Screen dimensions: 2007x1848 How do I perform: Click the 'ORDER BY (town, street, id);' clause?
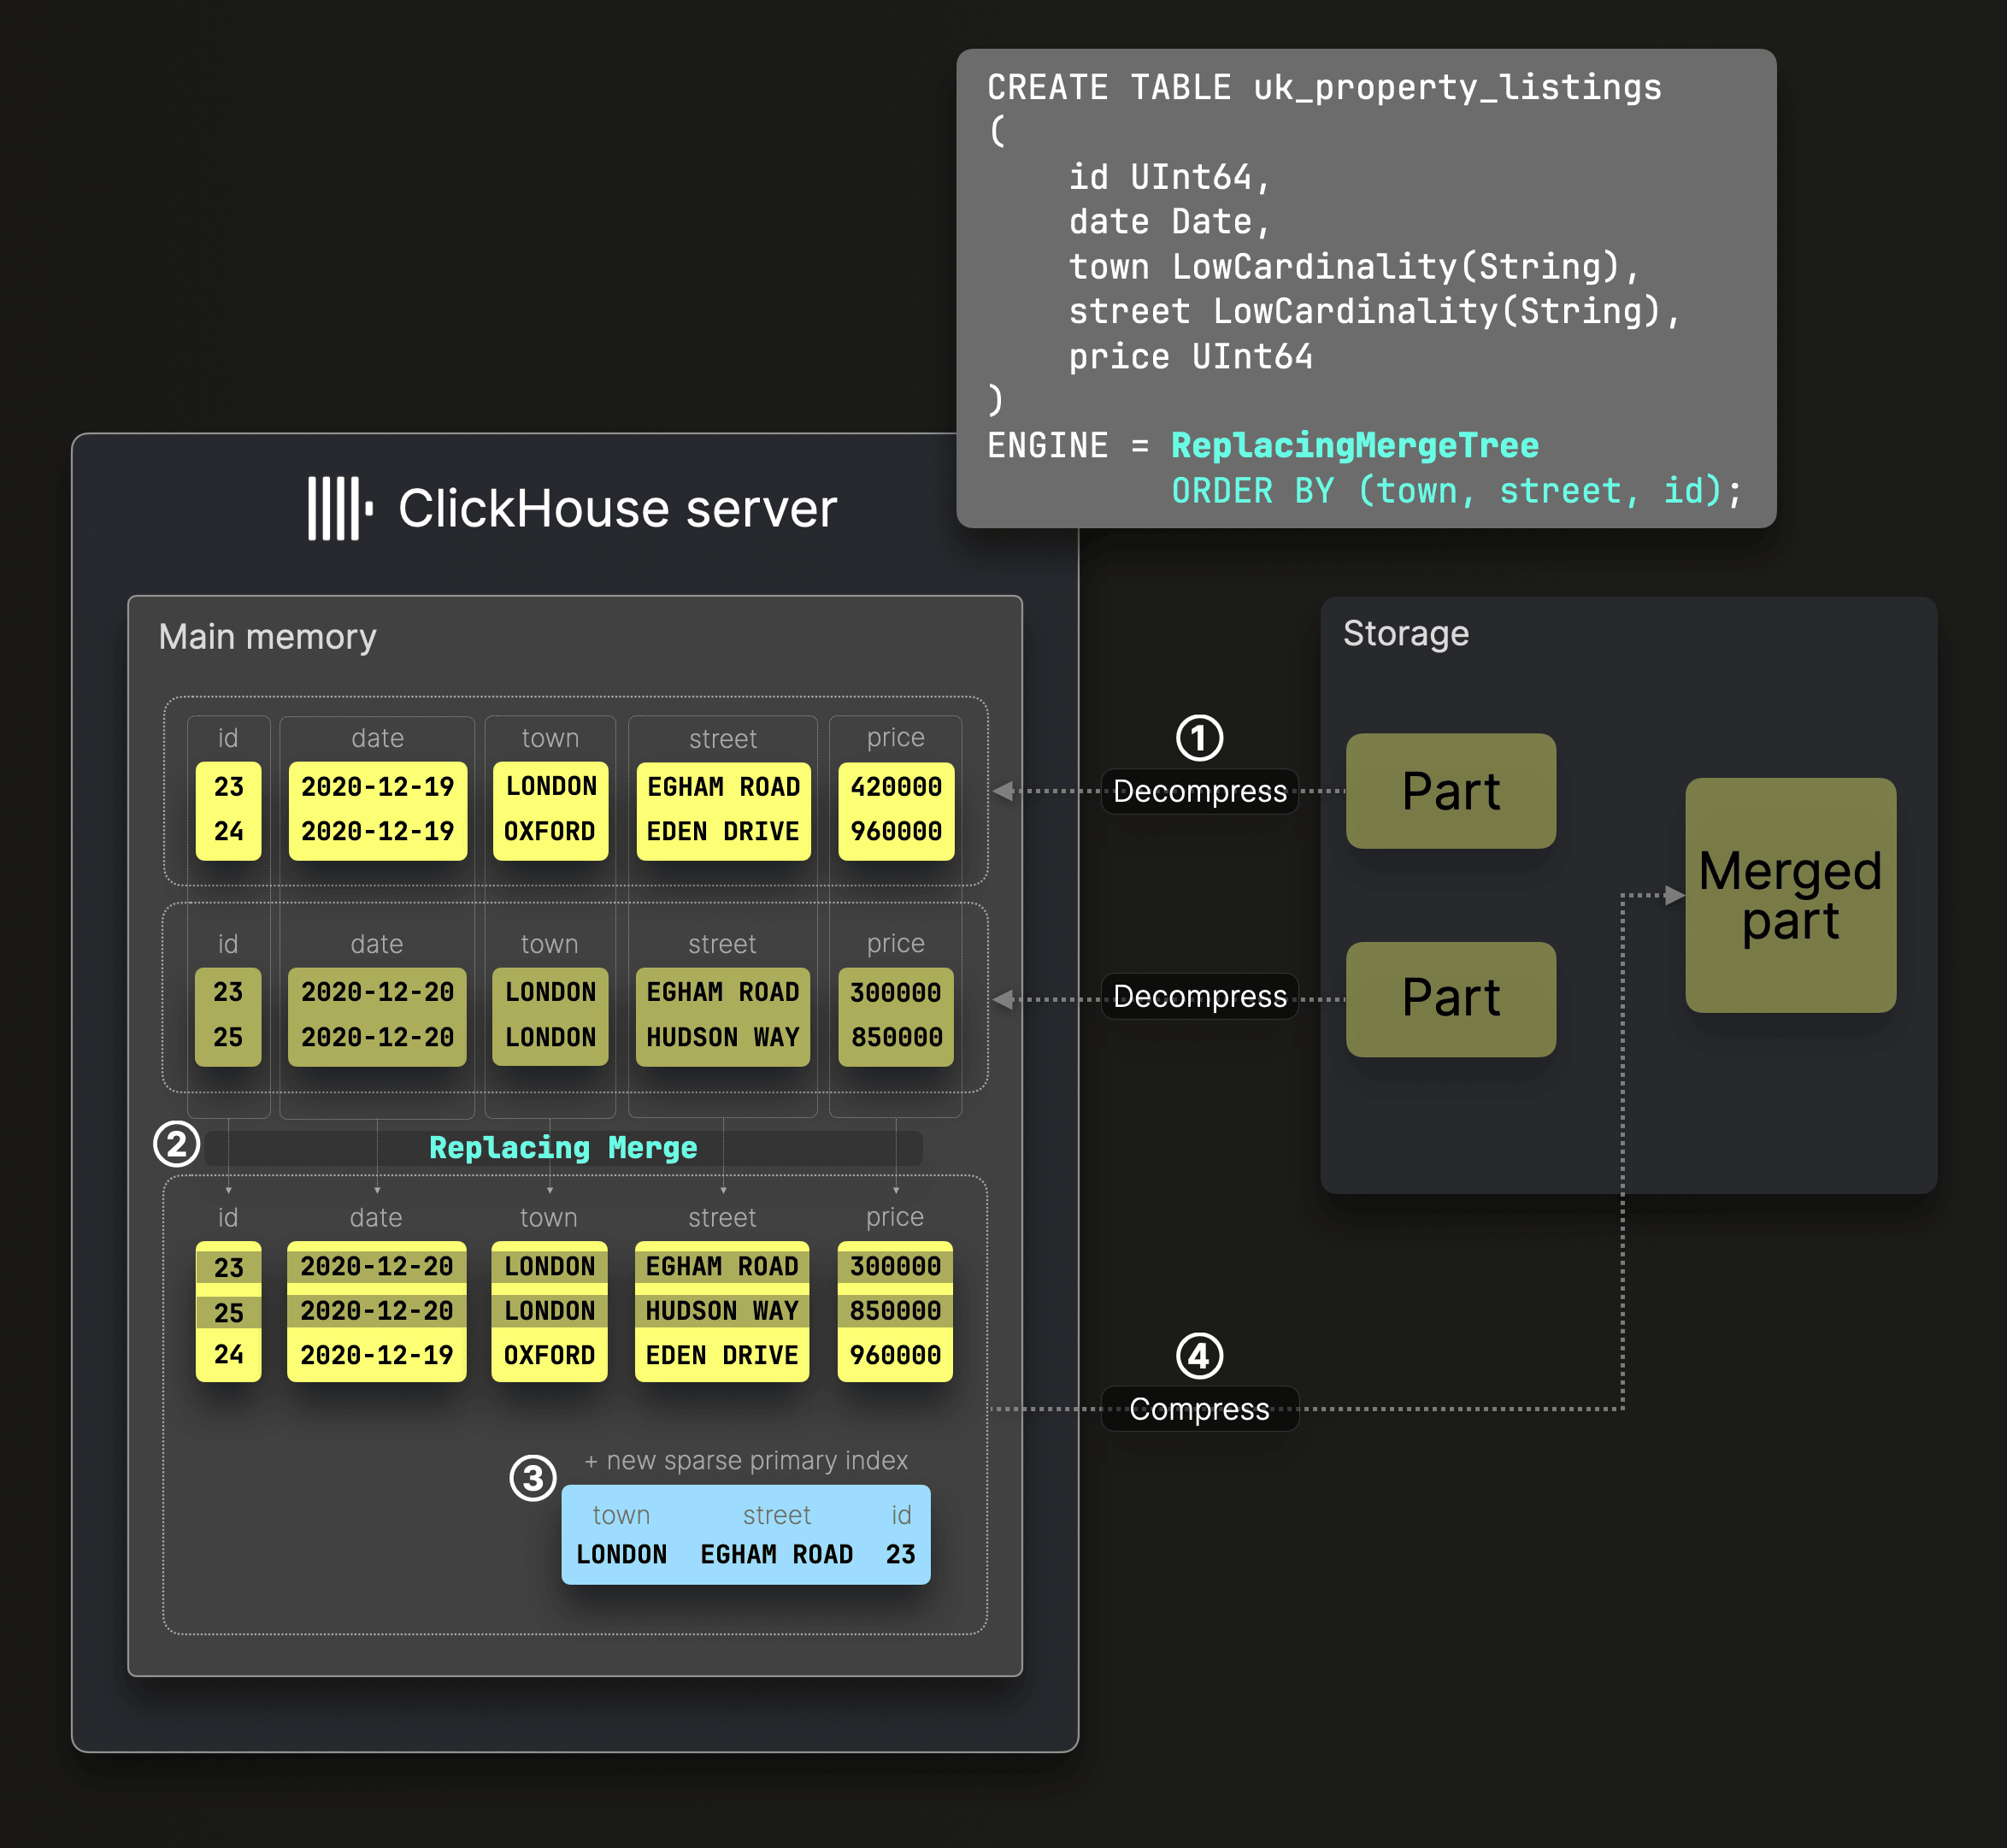[1456, 490]
